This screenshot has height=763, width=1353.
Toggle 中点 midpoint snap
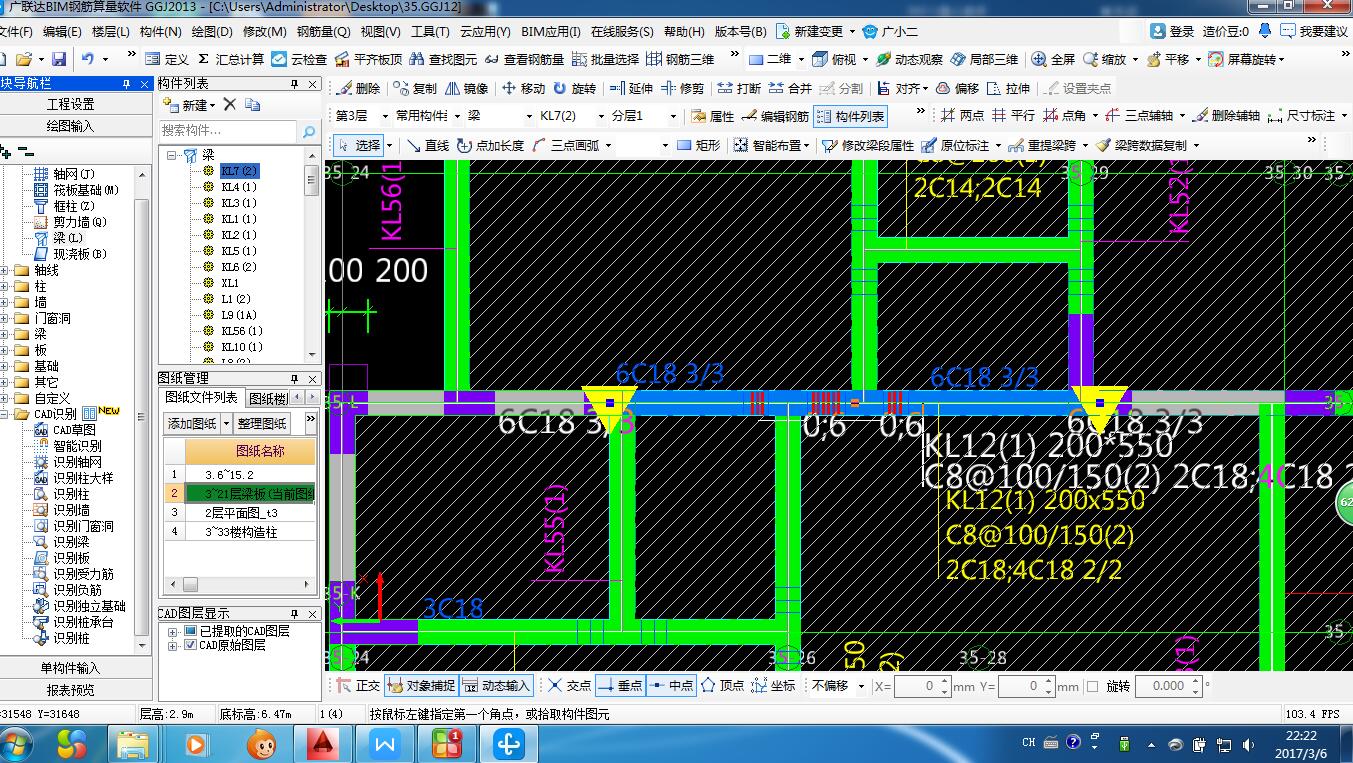671,686
